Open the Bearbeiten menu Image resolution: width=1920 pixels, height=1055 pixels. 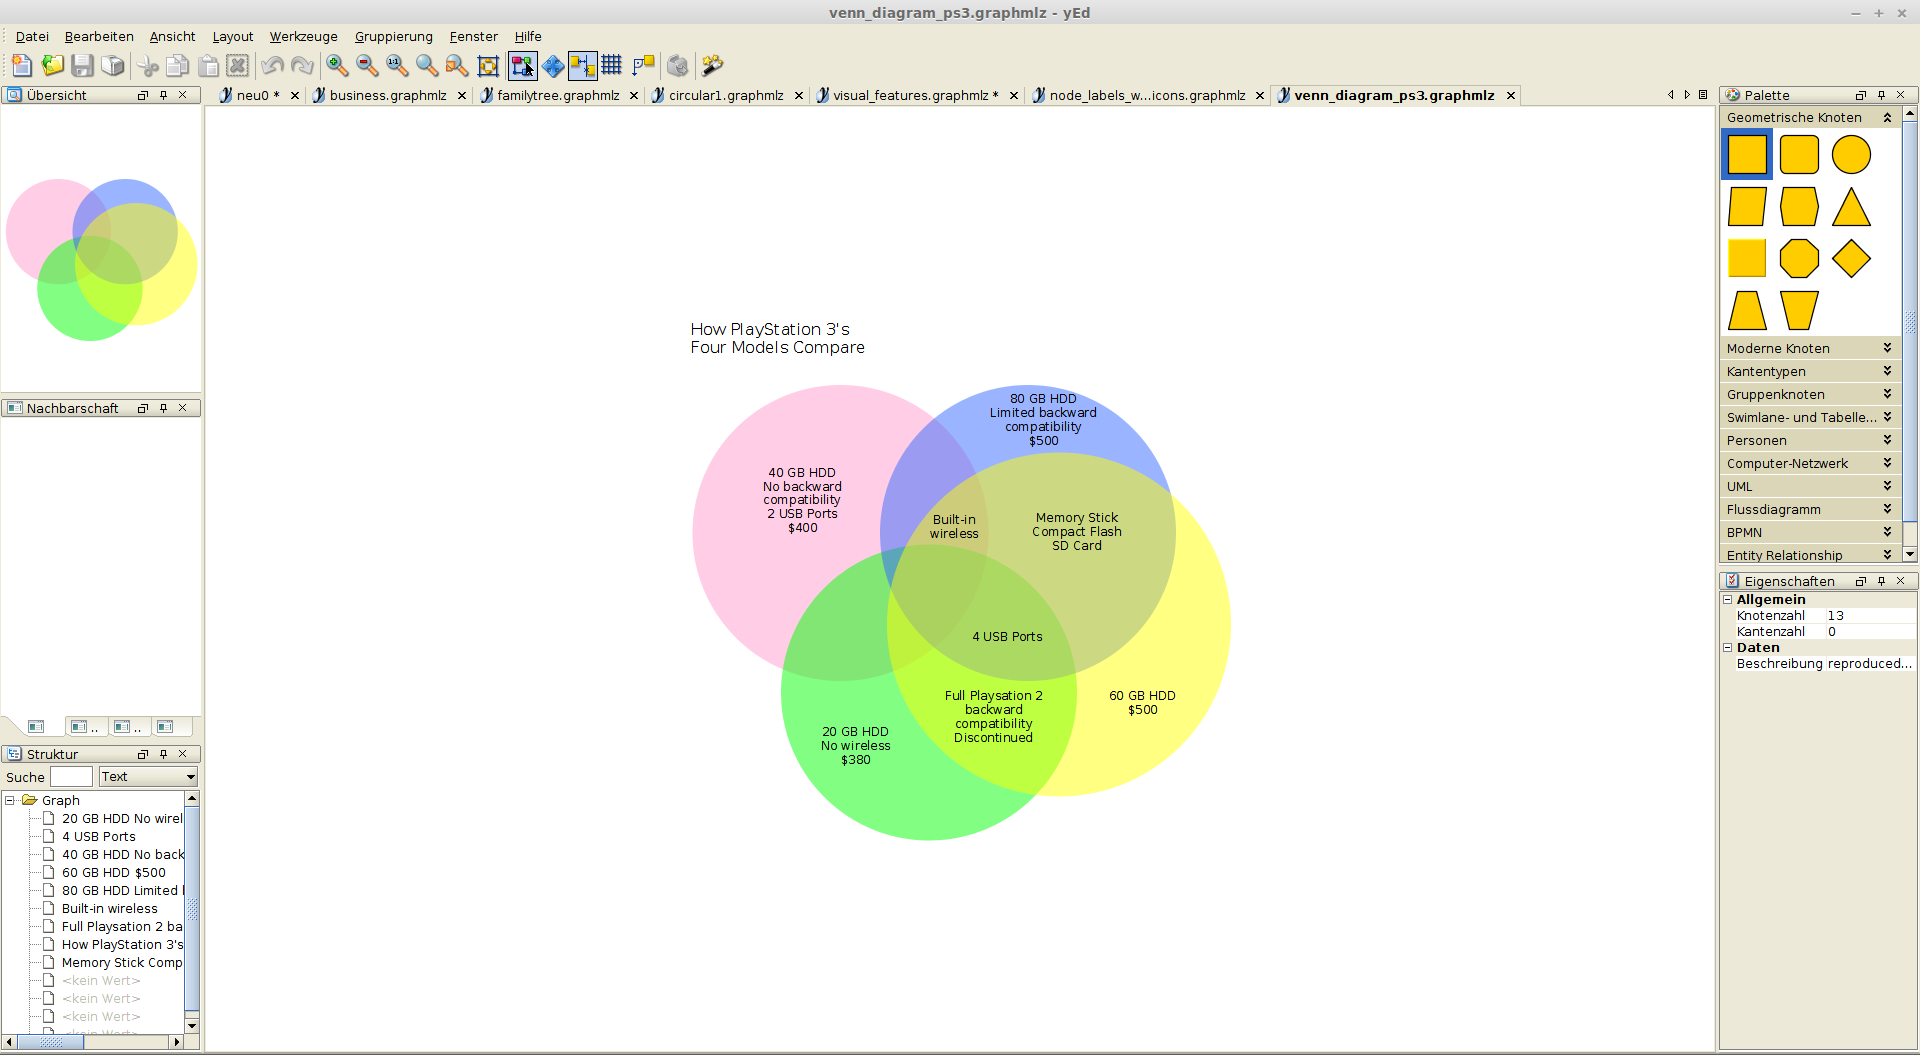point(99,37)
